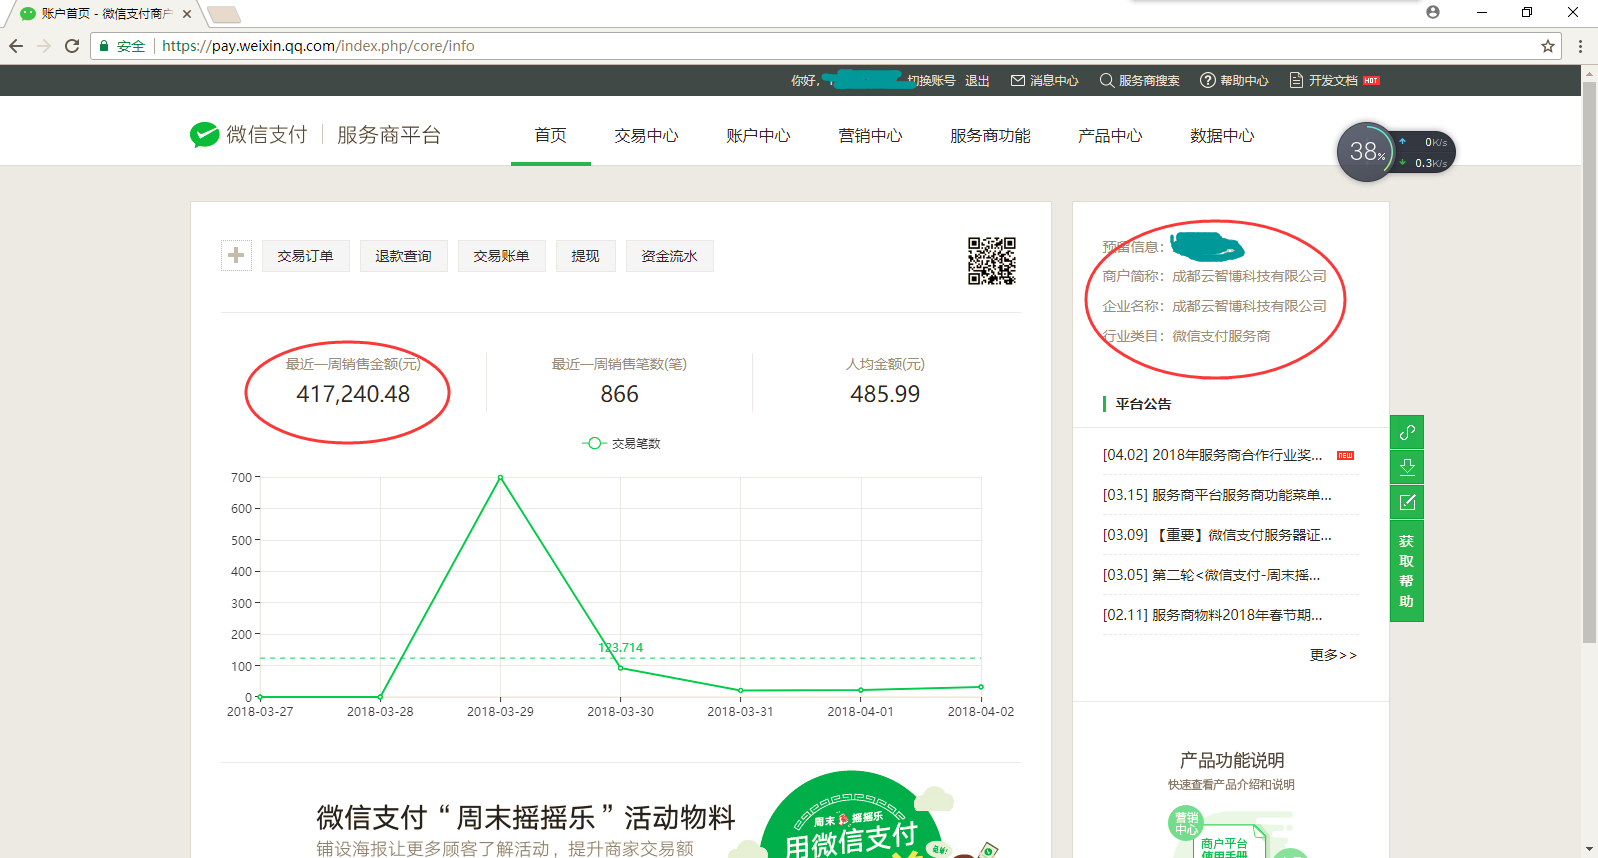Click 切换账号 to switch account
The width and height of the screenshot is (1598, 858).
point(931,81)
